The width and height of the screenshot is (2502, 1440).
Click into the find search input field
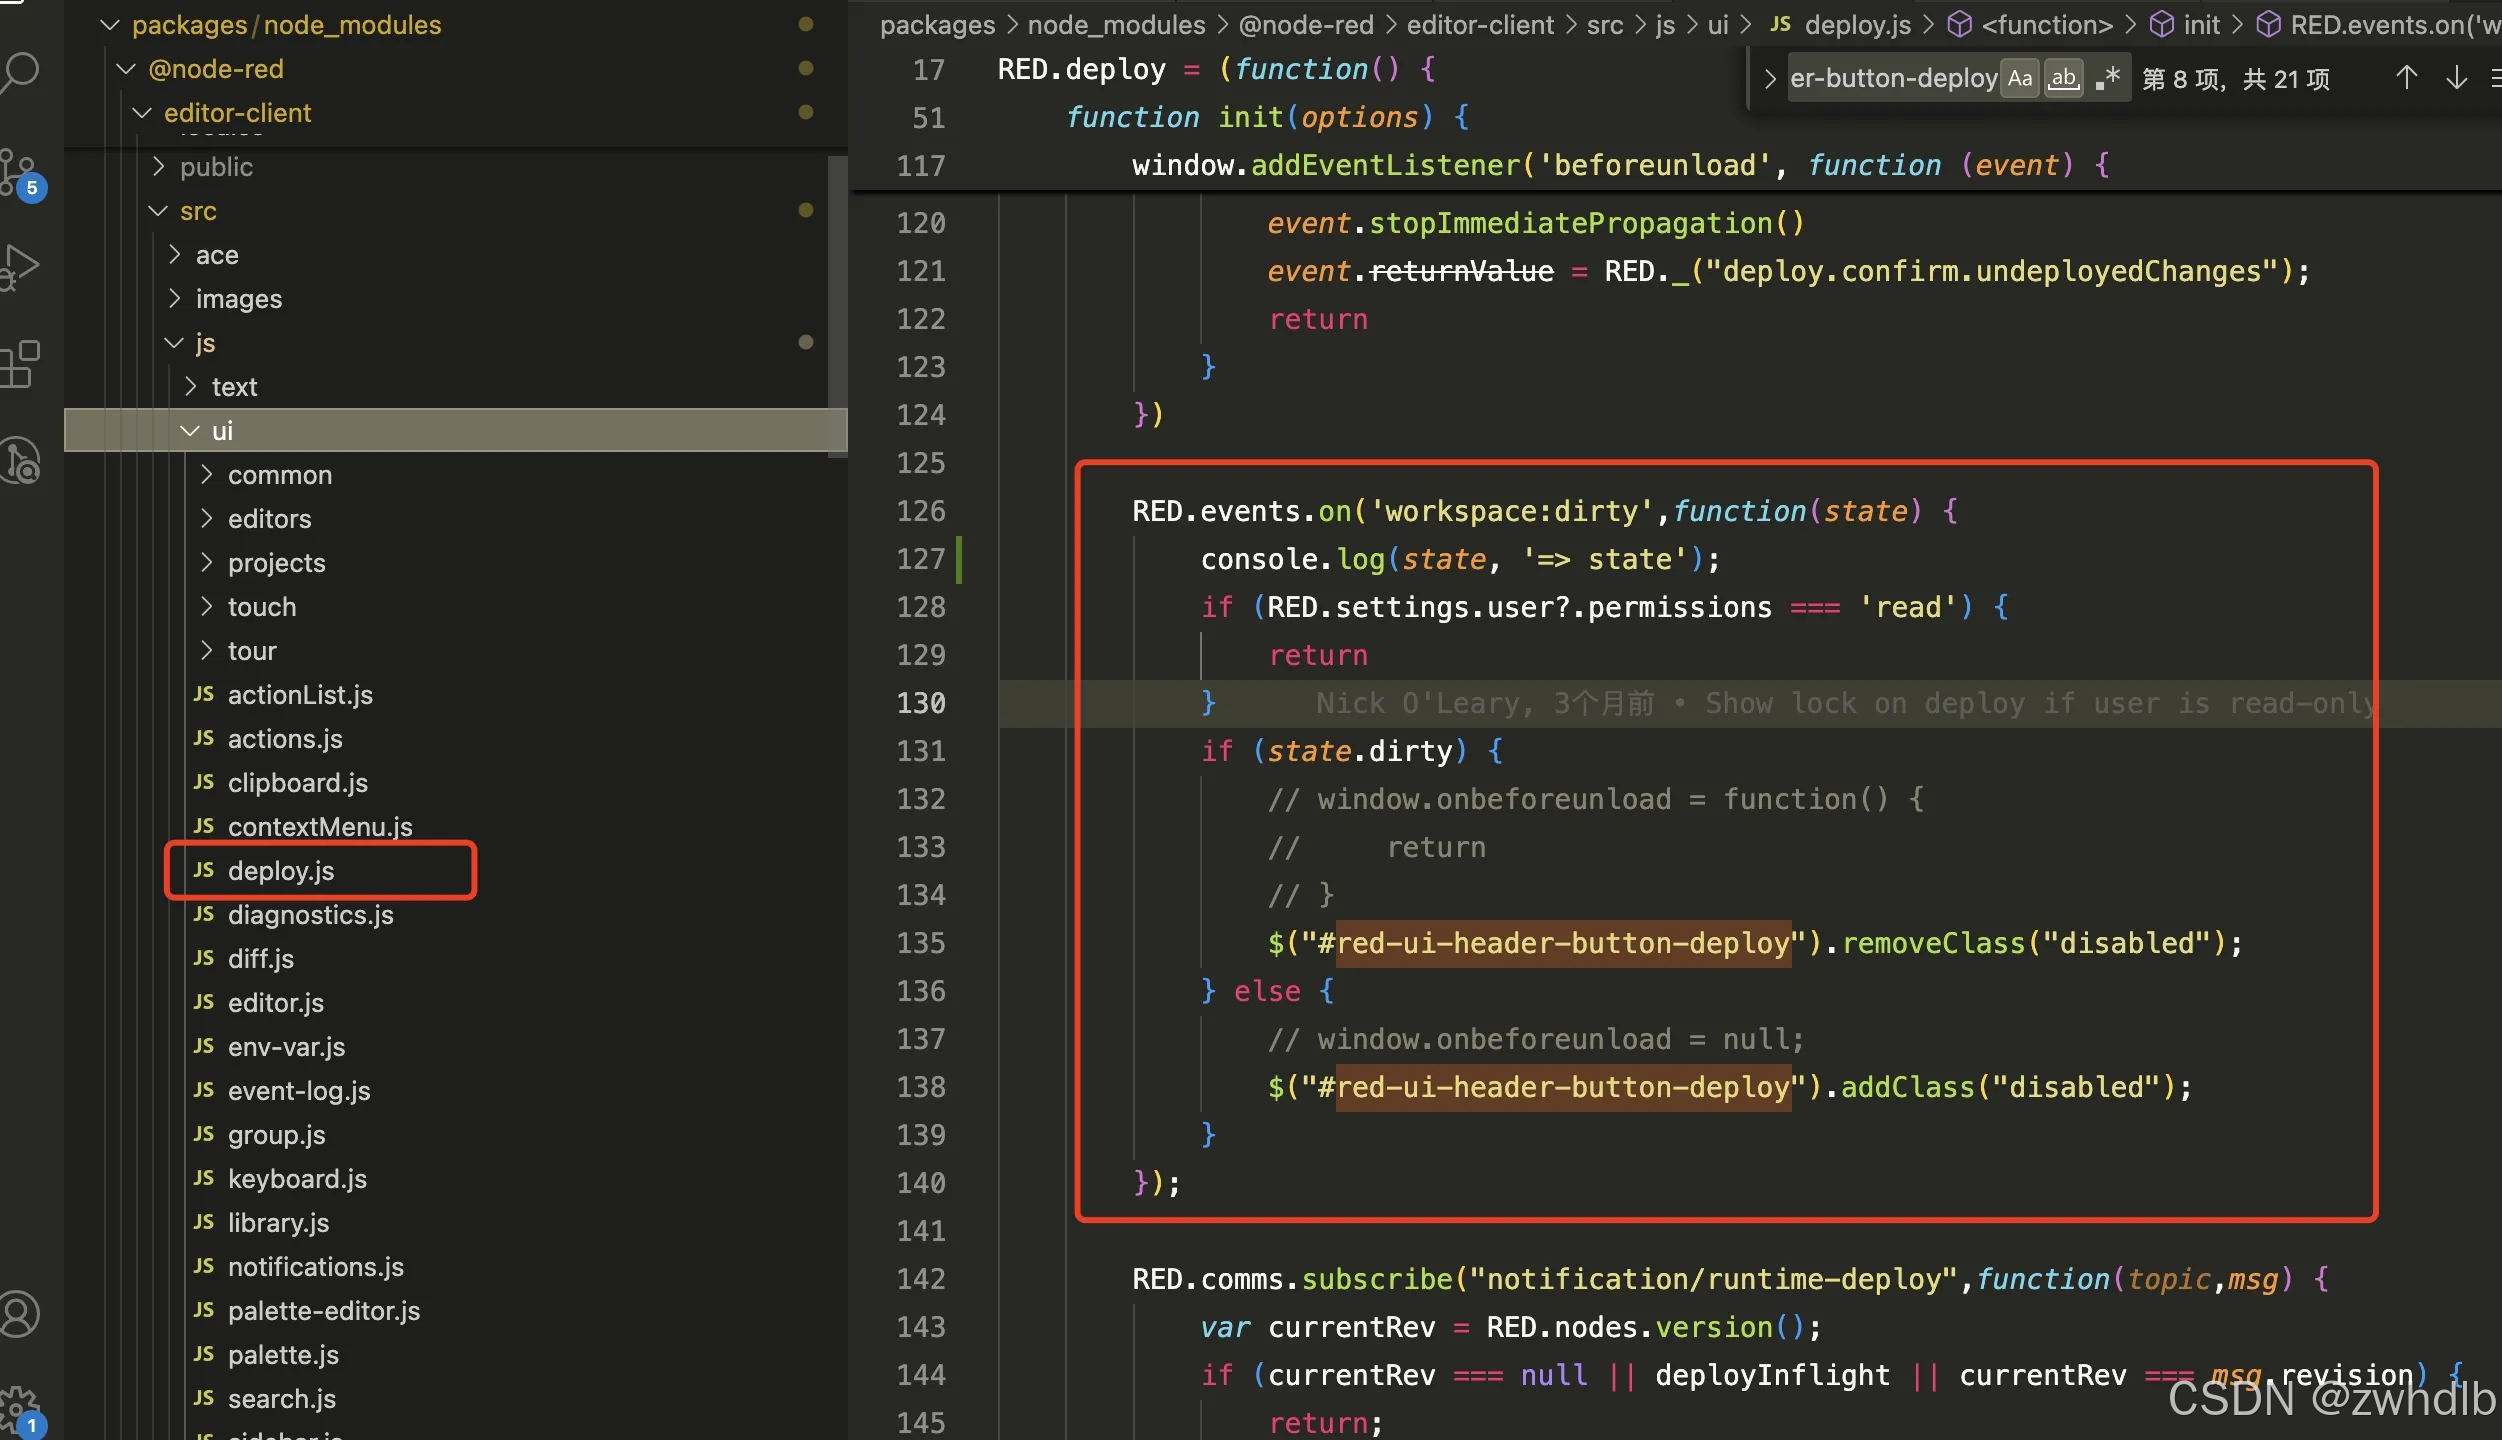(x=1892, y=78)
